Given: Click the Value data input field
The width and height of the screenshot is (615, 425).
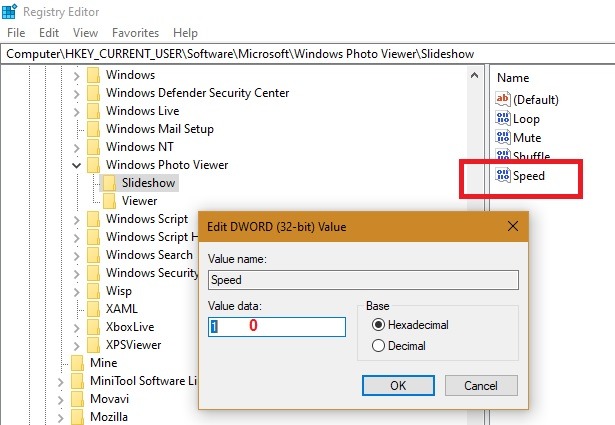Looking at the screenshot, I should coord(277,327).
